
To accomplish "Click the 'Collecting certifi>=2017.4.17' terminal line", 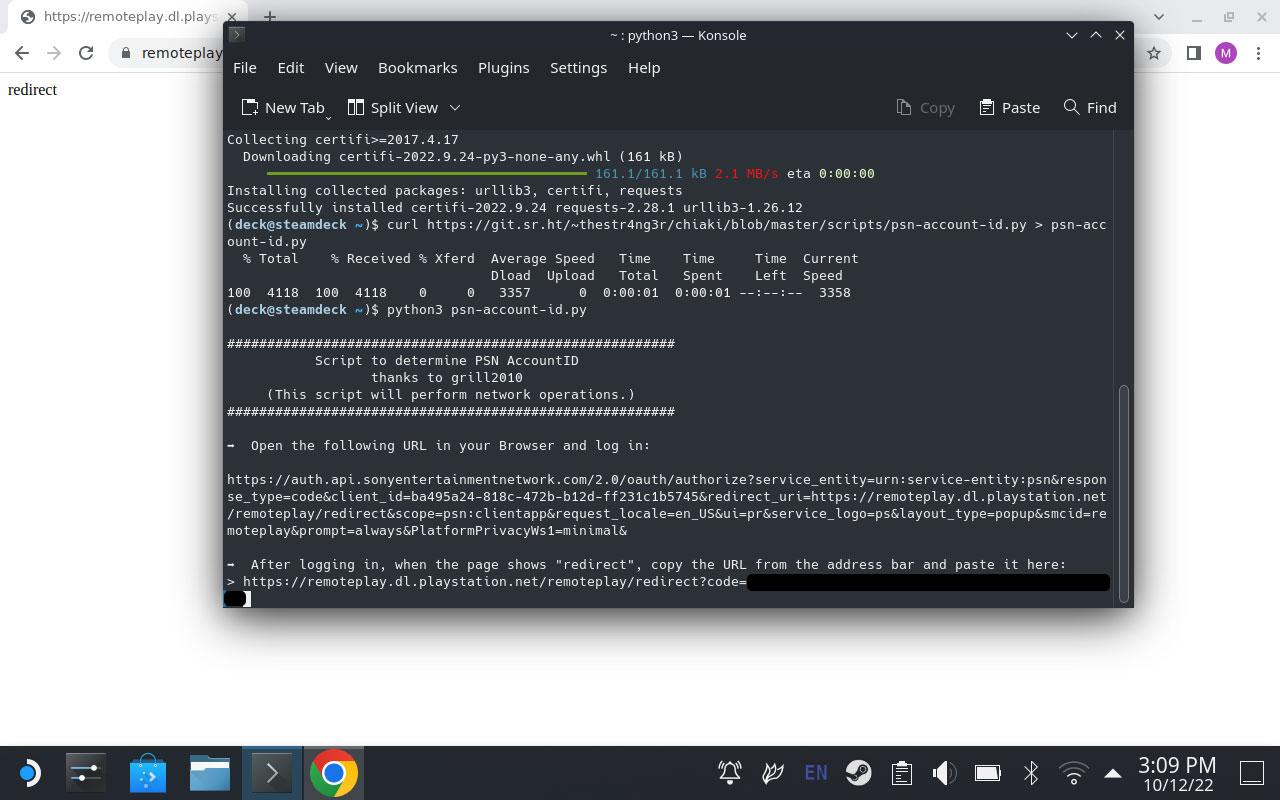I will (x=342, y=140).
